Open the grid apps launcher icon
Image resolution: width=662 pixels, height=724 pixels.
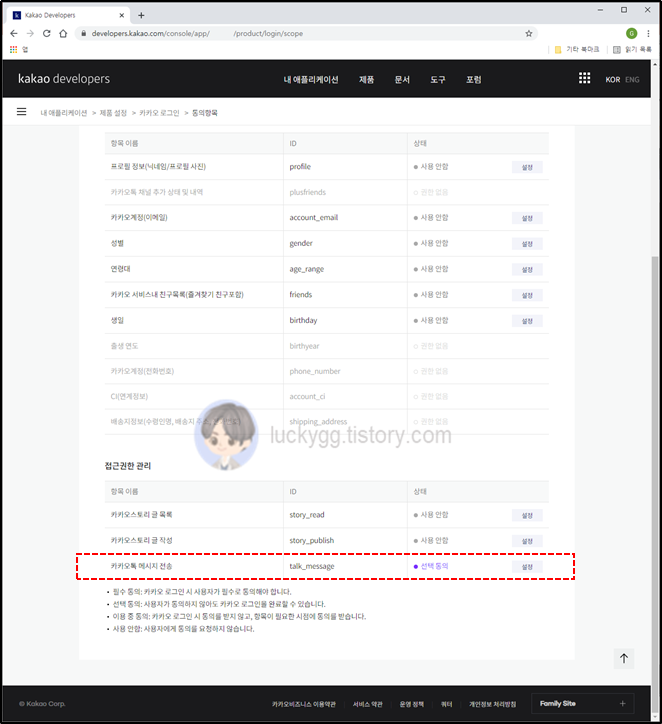584,78
